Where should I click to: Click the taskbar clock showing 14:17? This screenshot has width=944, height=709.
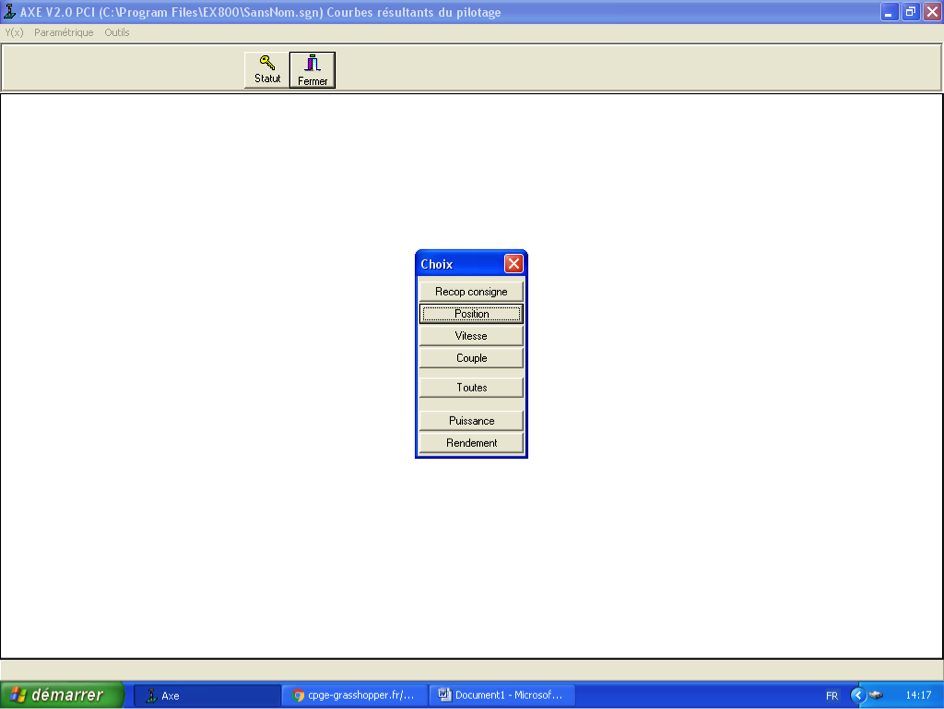[x=918, y=695]
